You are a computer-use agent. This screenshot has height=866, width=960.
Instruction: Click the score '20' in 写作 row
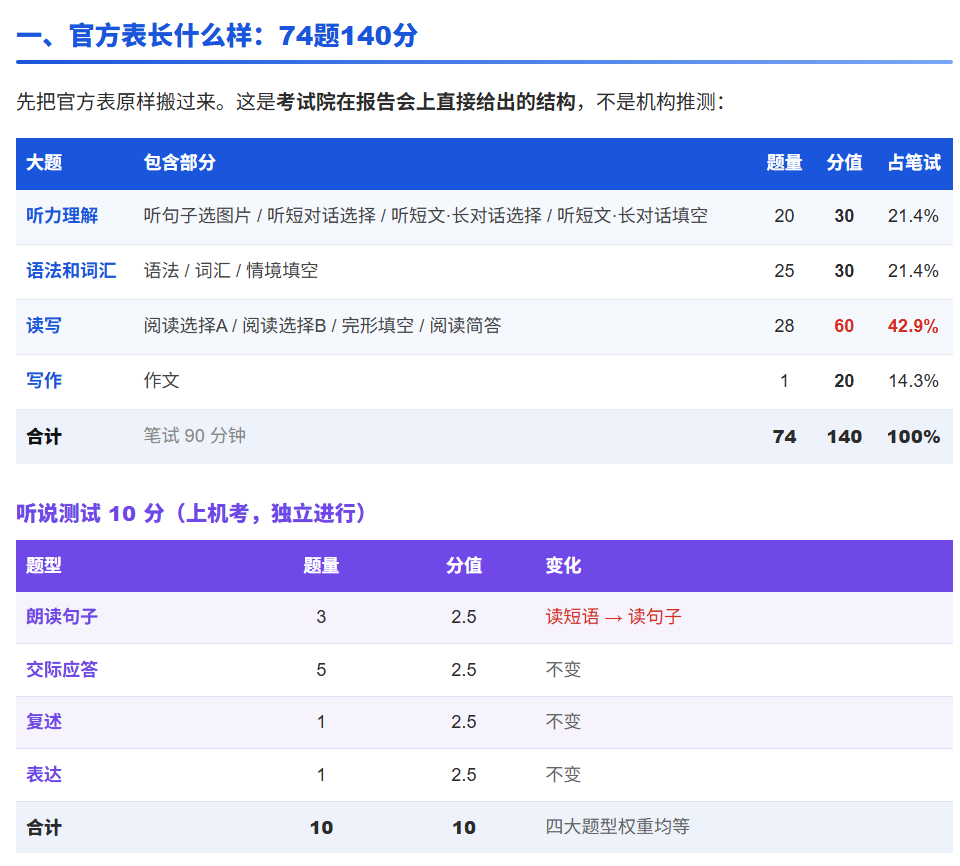point(844,381)
